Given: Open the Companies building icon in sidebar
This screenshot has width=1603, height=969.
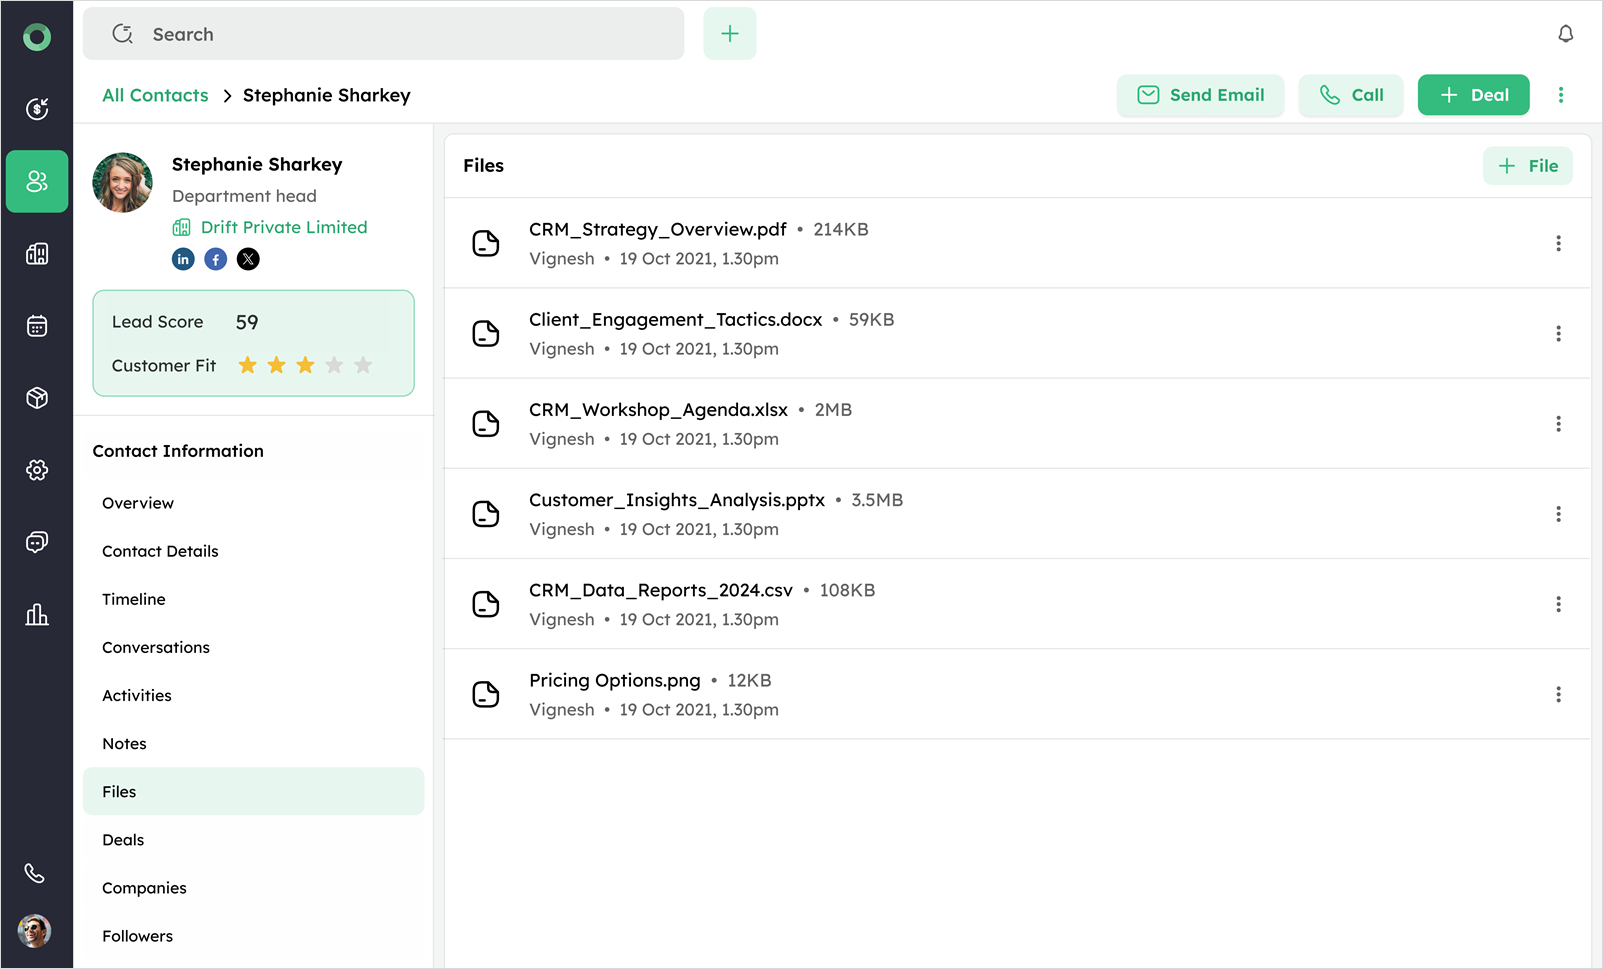Looking at the screenshot, I should tap(37, 254).
